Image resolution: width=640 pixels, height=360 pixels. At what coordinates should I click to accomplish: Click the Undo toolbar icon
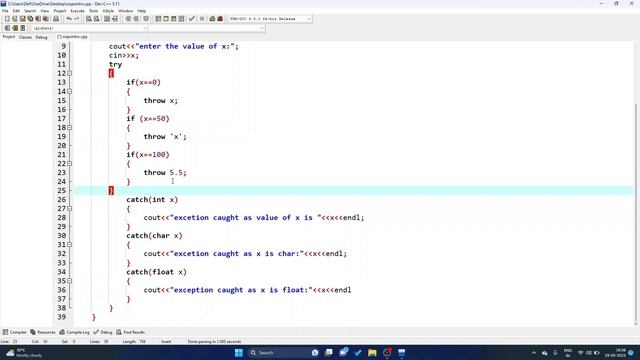click(69, 19)
